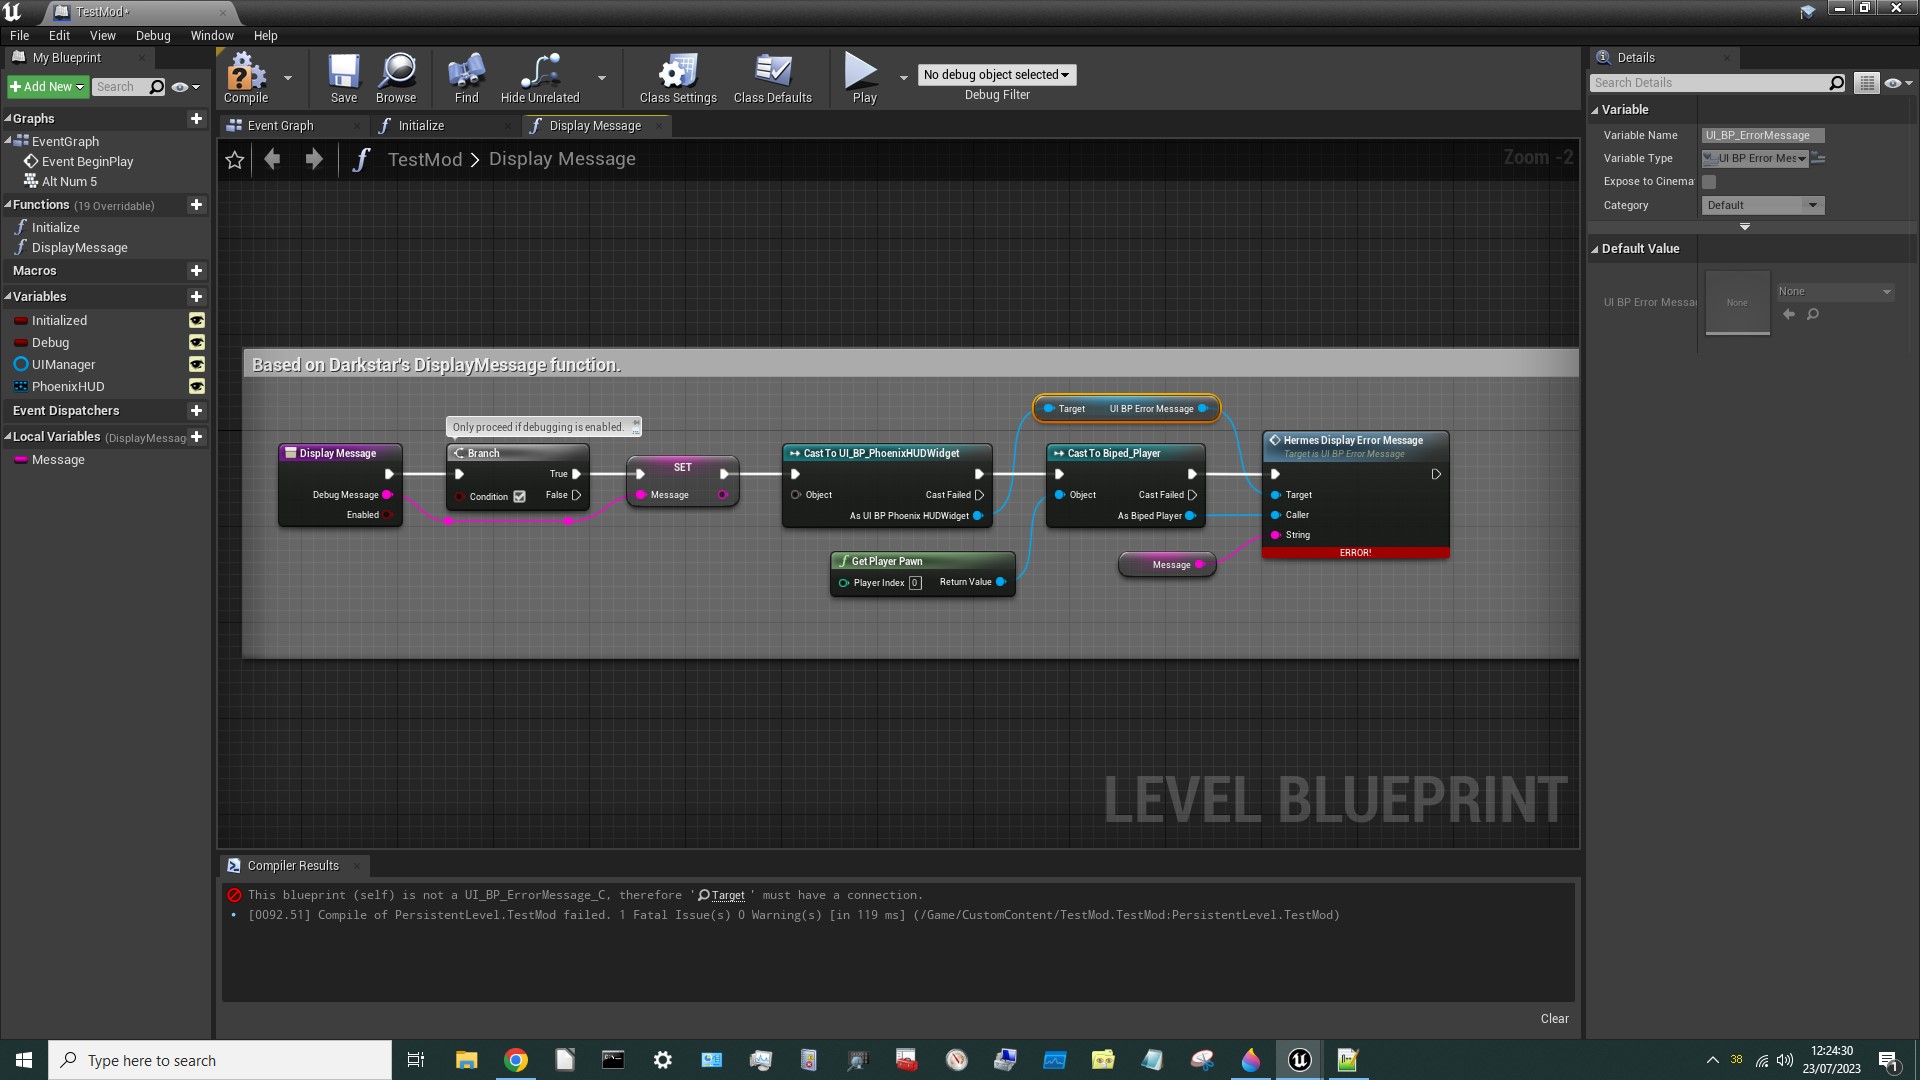Select Message local variable

point(58,460)
